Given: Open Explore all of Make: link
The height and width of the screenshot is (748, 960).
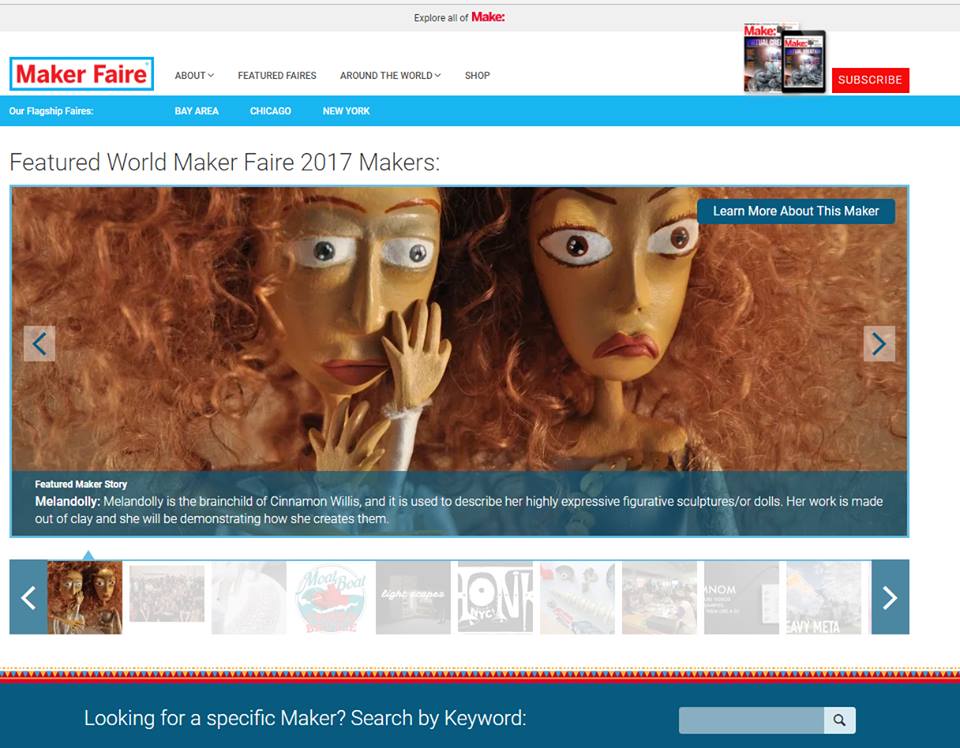Looking at the screenshot, I should (x=460, y=17).
